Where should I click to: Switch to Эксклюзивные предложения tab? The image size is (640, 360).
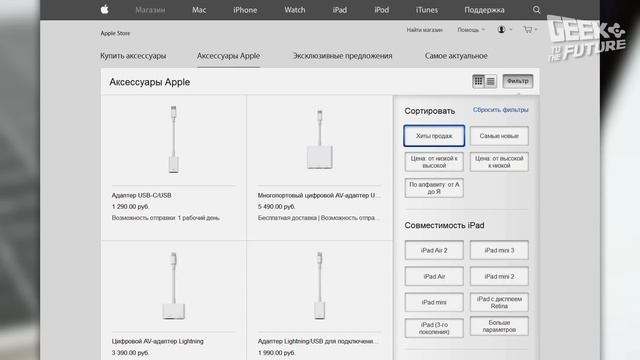click(x=342, y=56)
